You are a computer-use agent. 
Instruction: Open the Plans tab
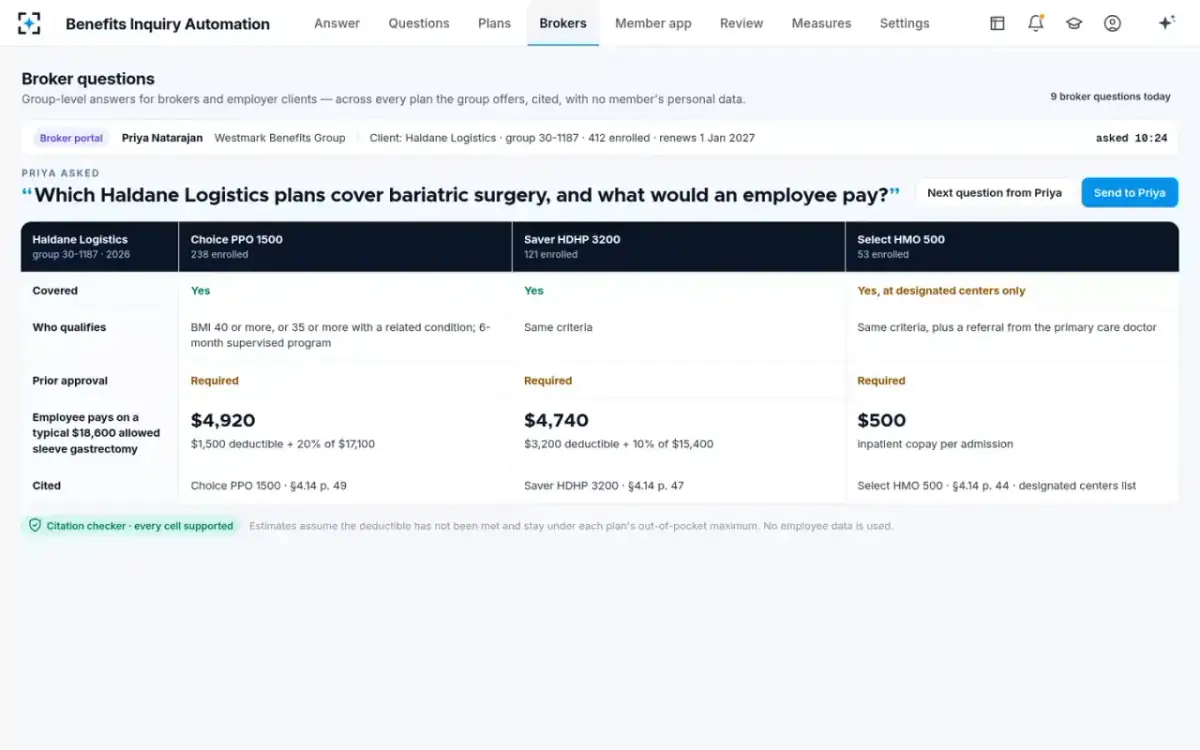point(494,23)
